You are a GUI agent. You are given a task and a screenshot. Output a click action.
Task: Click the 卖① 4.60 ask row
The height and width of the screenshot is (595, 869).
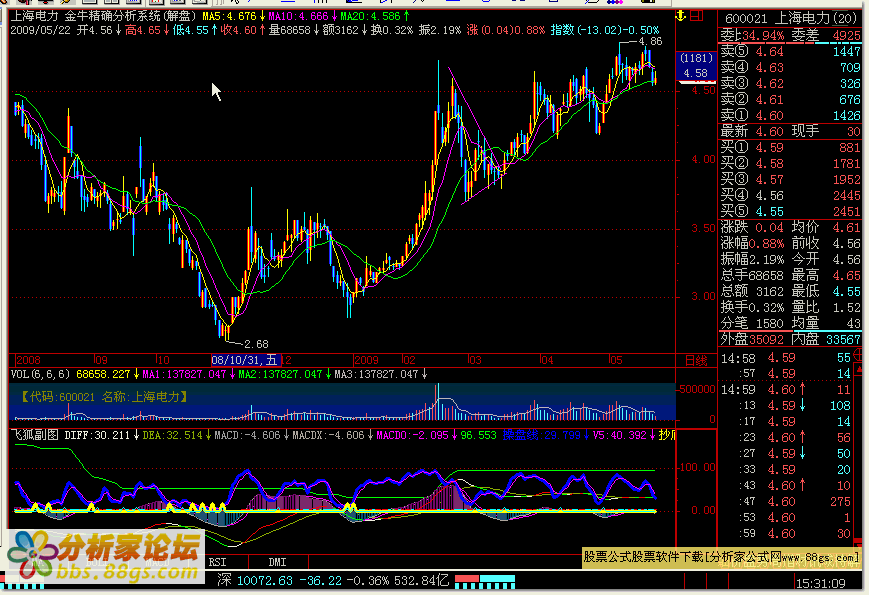click(x=790, y=116)
